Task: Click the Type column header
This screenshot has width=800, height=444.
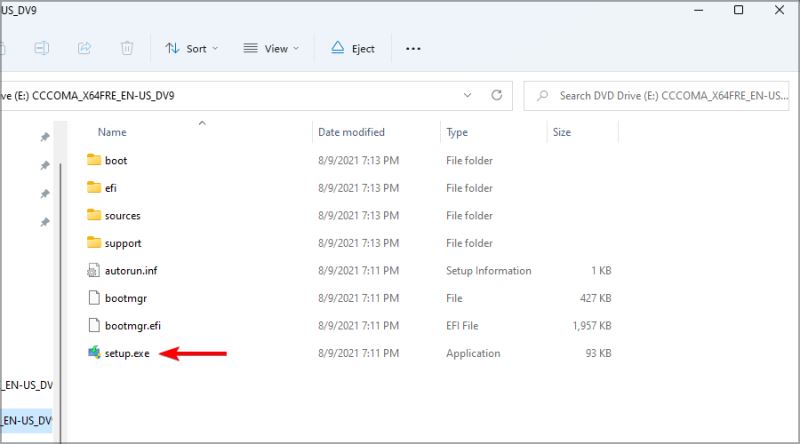Action: click(457, 132)
